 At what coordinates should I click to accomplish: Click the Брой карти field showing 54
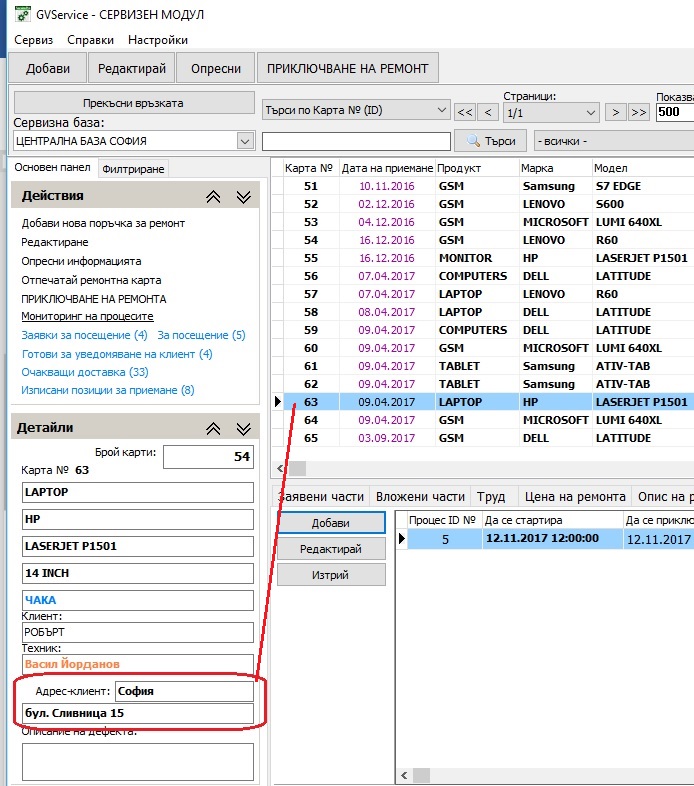coord(208,457)
